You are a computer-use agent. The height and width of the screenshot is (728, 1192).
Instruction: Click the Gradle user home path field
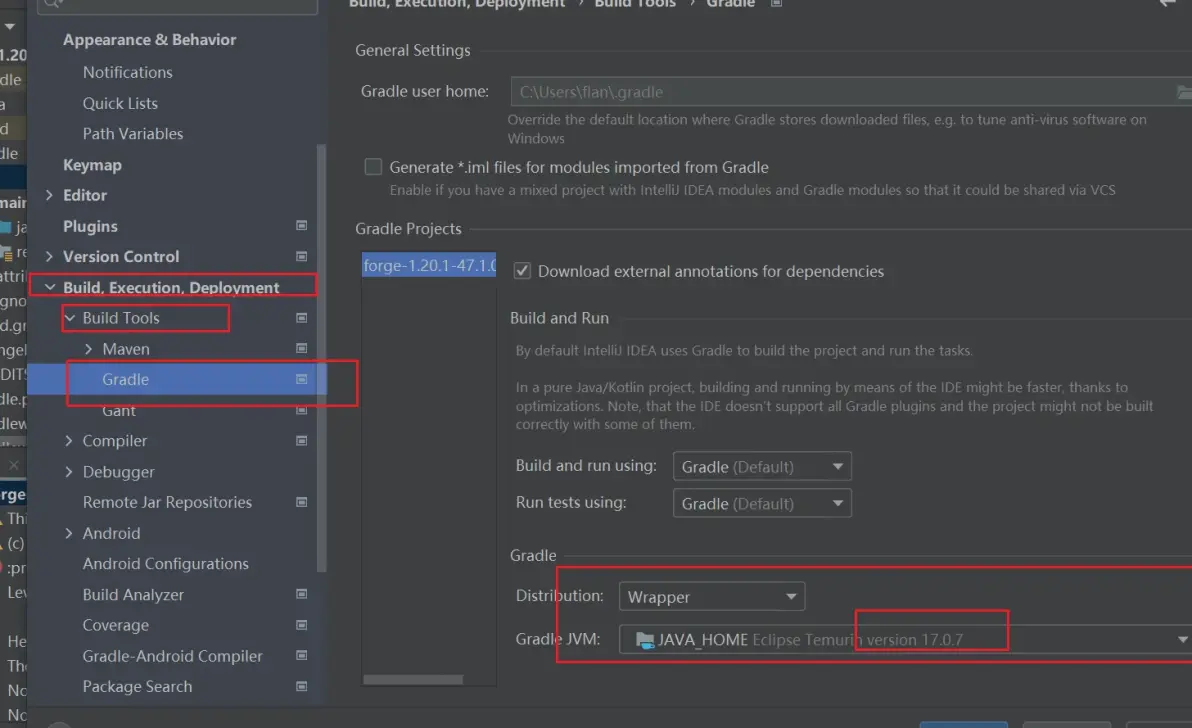[840, 92]
